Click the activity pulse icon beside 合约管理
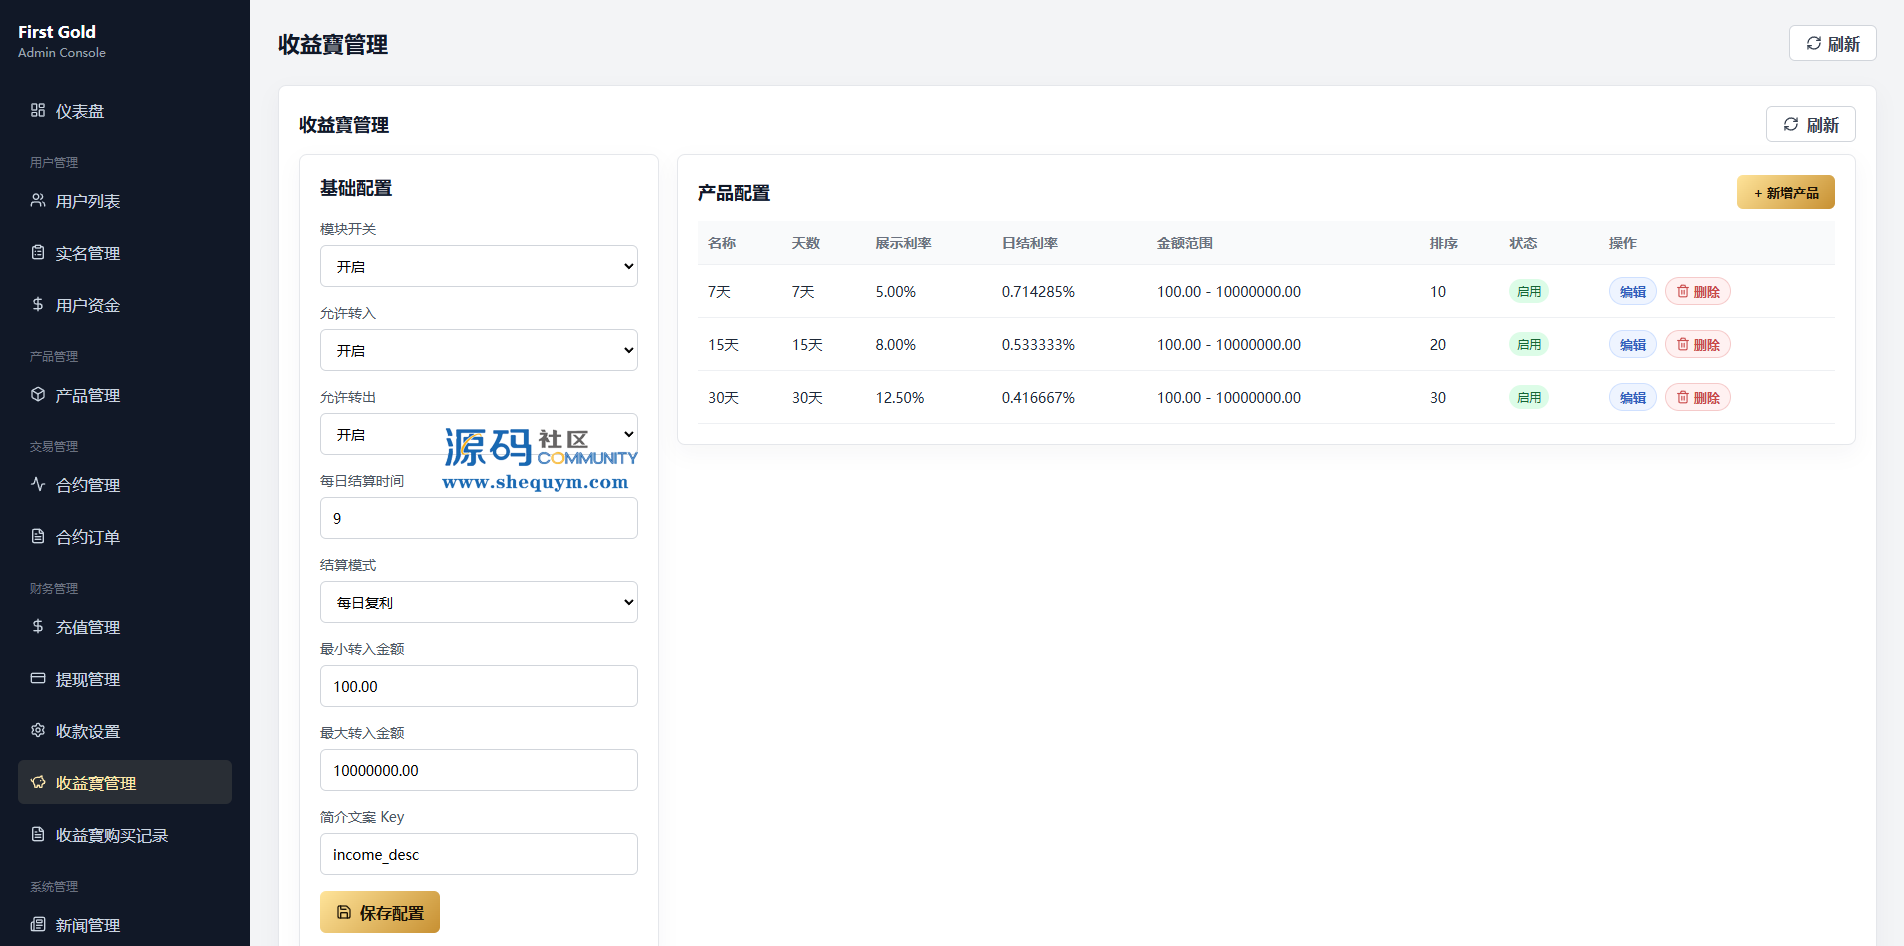 (38, 484)
